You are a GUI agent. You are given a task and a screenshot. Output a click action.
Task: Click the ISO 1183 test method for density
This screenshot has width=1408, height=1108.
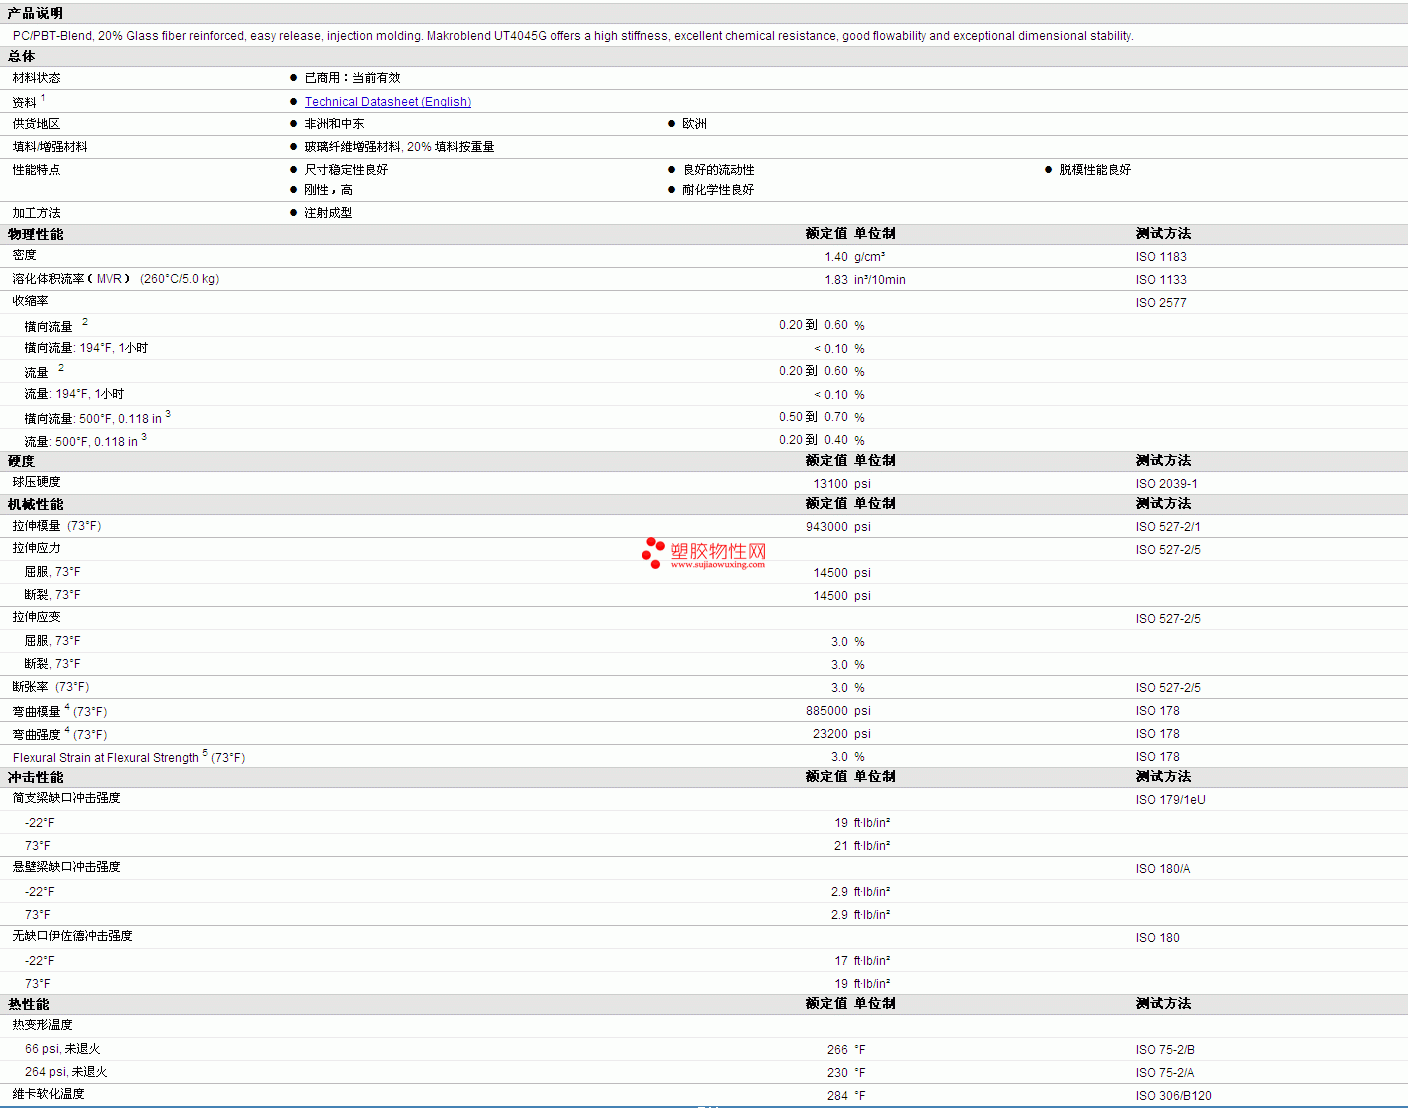coord(1161,257)
